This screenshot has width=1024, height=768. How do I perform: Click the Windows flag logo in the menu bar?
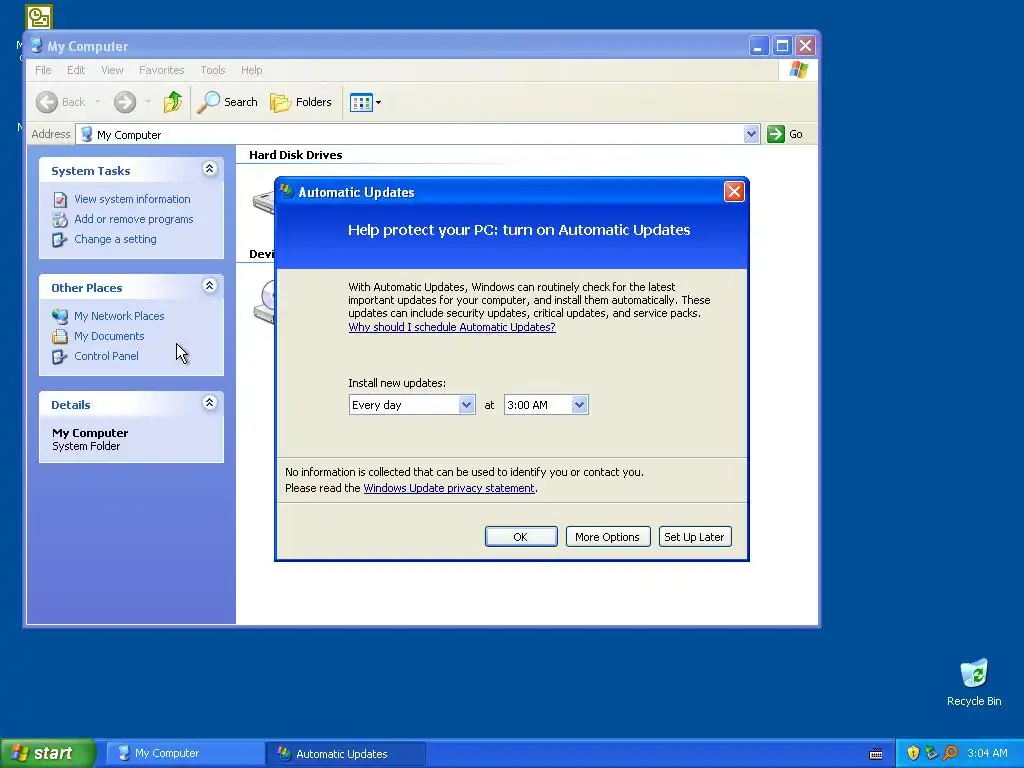coord(798,70)
